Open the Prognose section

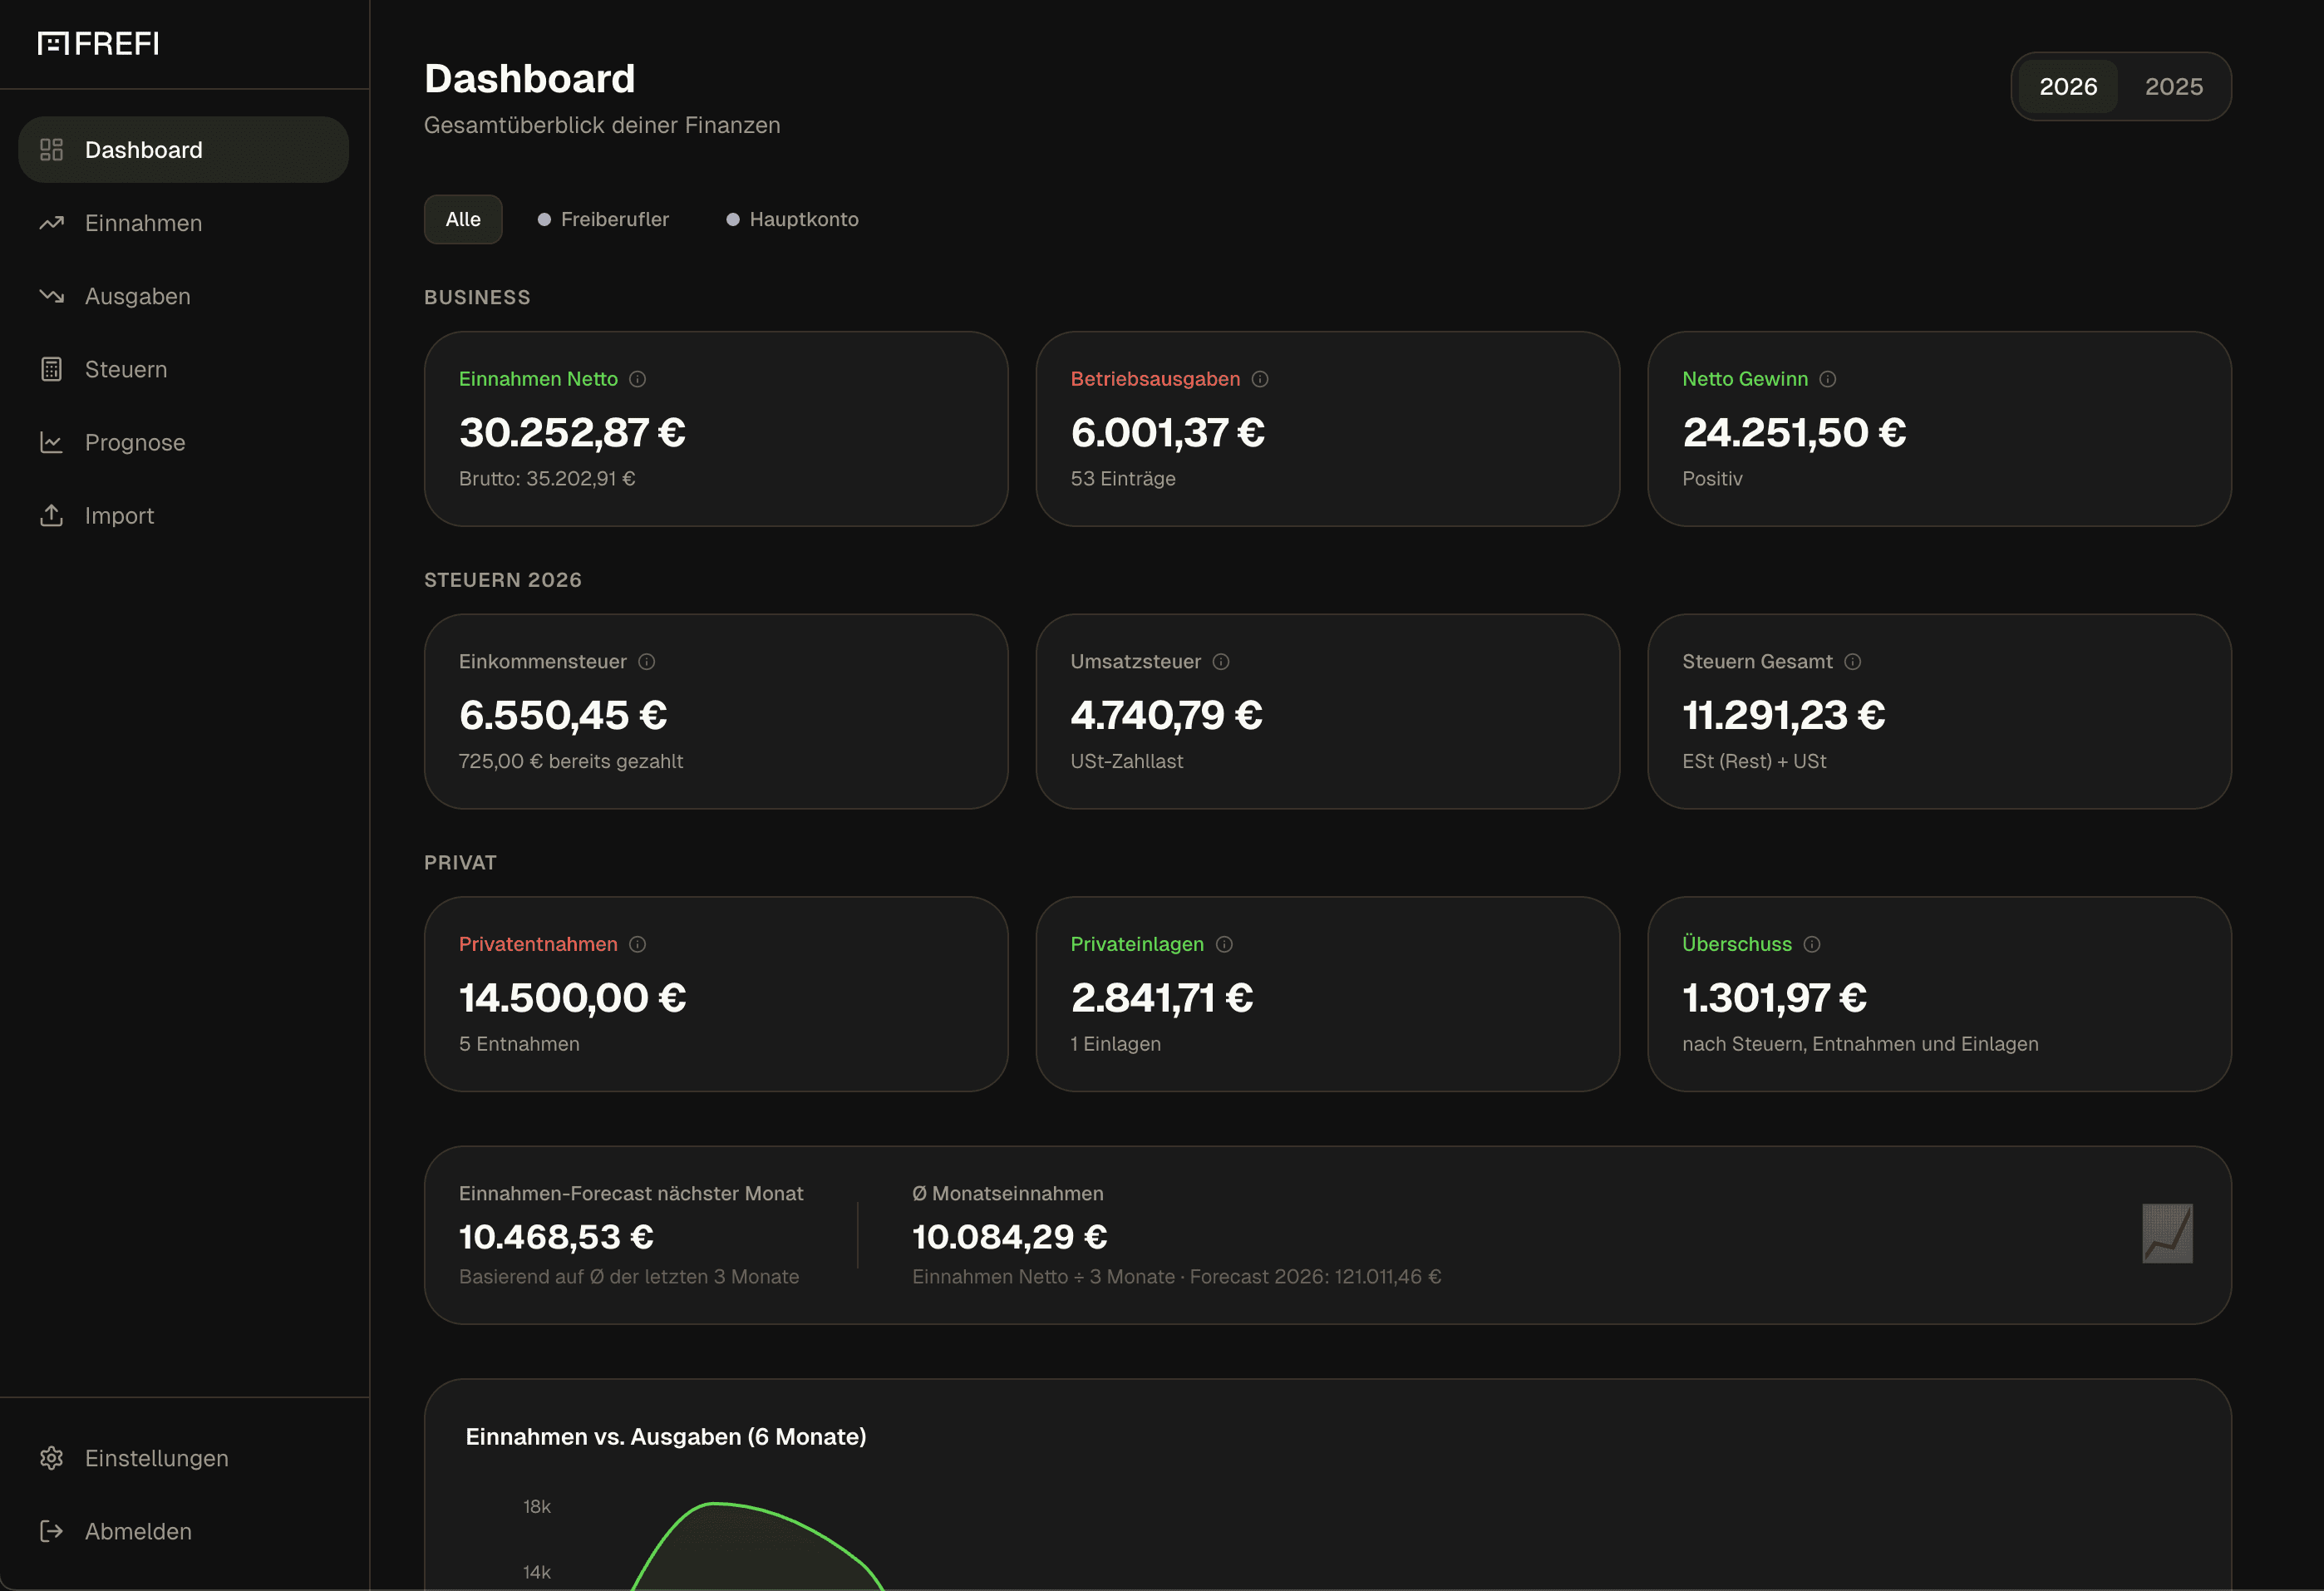pos(135,442)
